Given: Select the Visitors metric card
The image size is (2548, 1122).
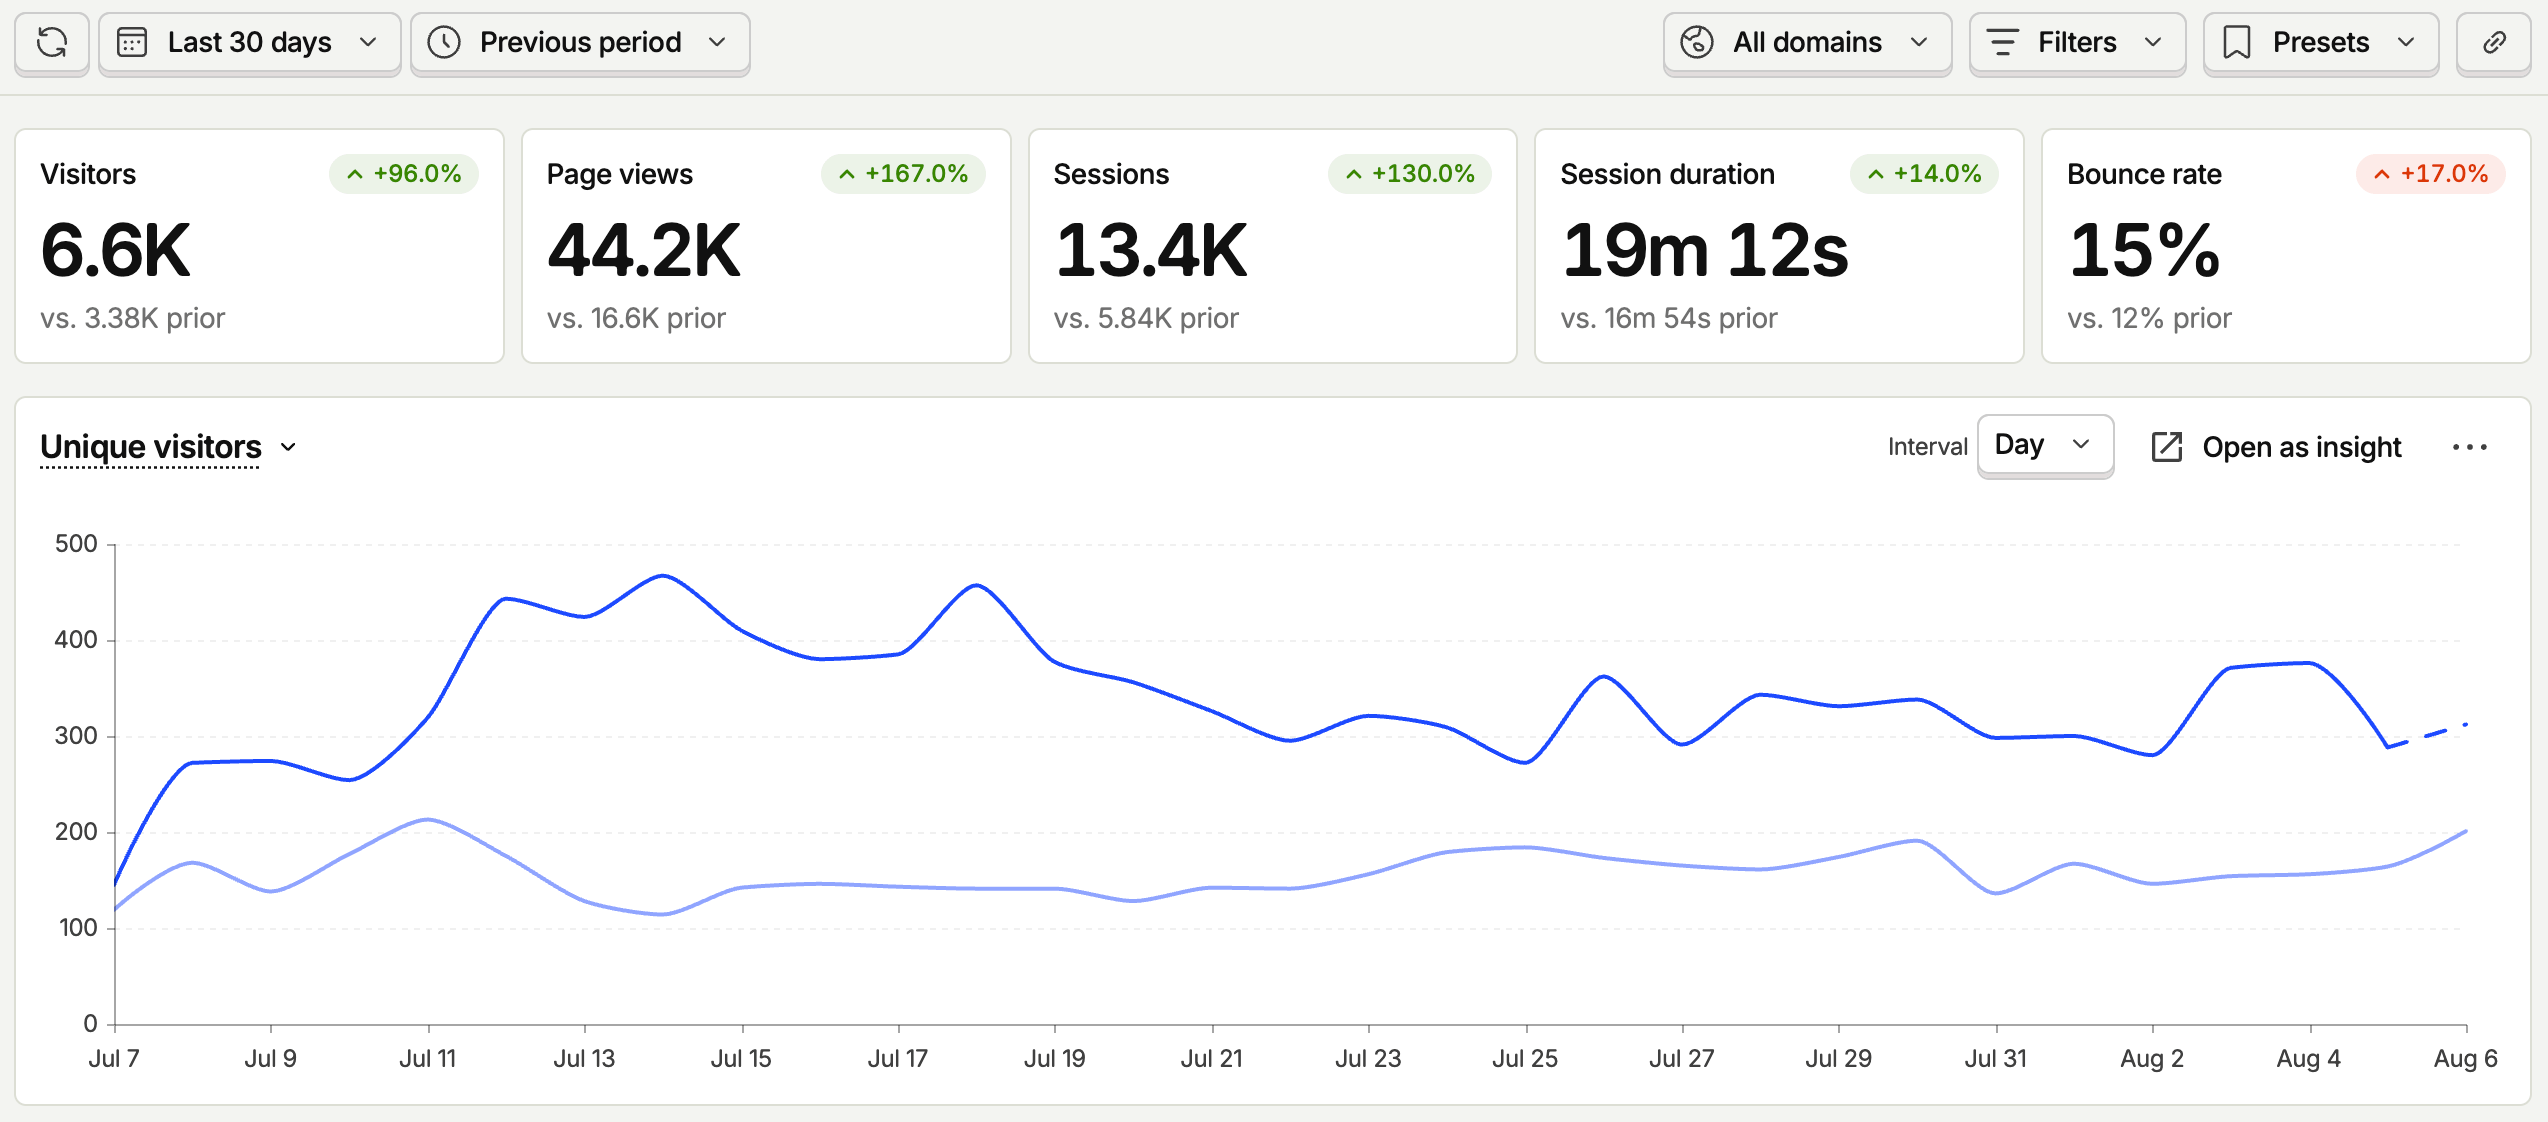Looking at the screenshot, I should tap(259, 246).
